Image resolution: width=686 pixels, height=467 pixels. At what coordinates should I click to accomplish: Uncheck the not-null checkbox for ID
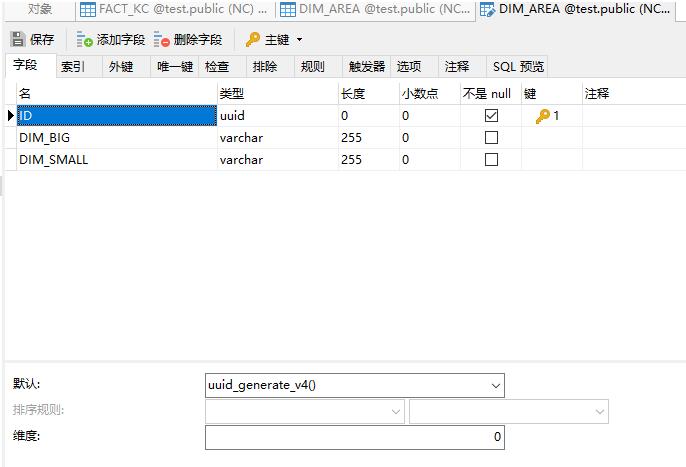[x=491, y=116]
